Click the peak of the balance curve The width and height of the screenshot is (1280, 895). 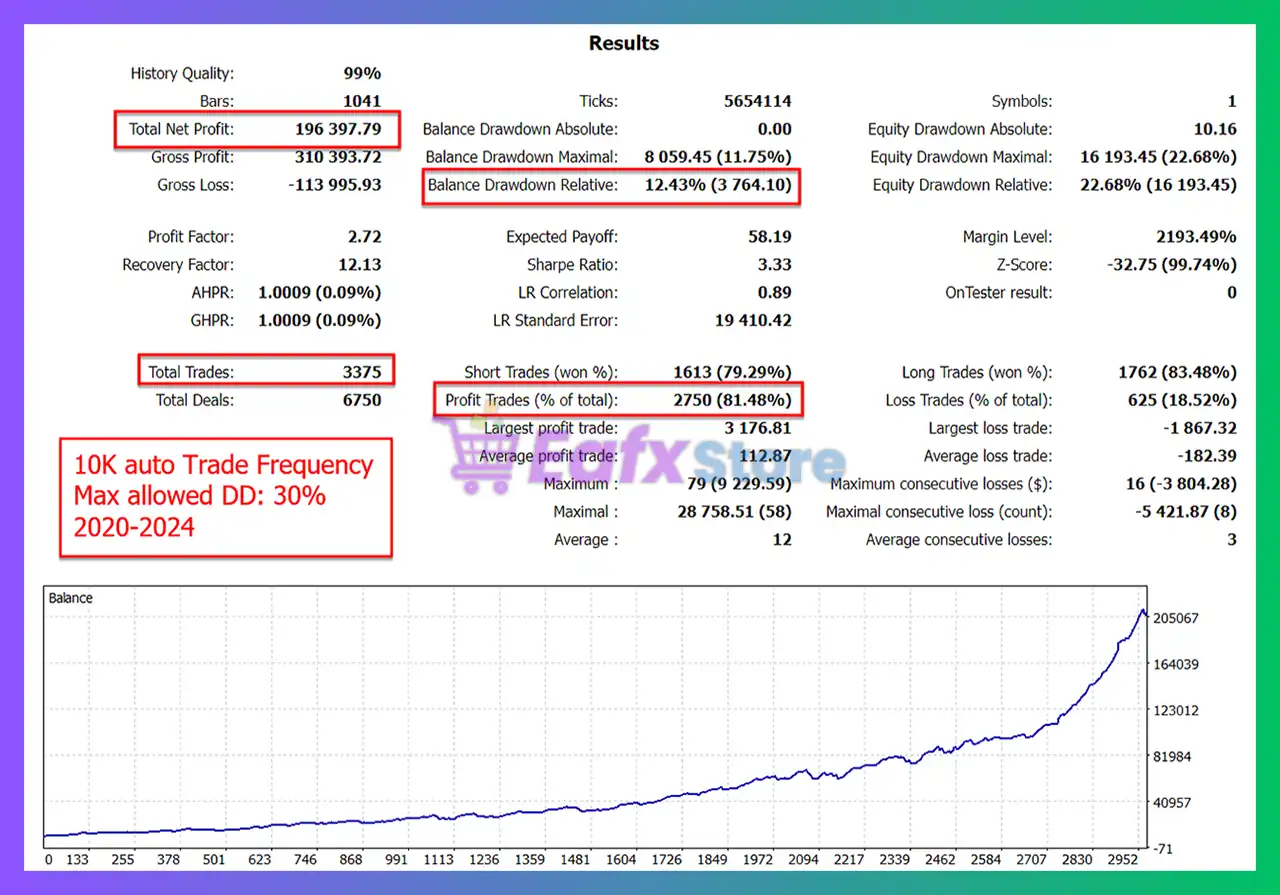coord(1142,611)
